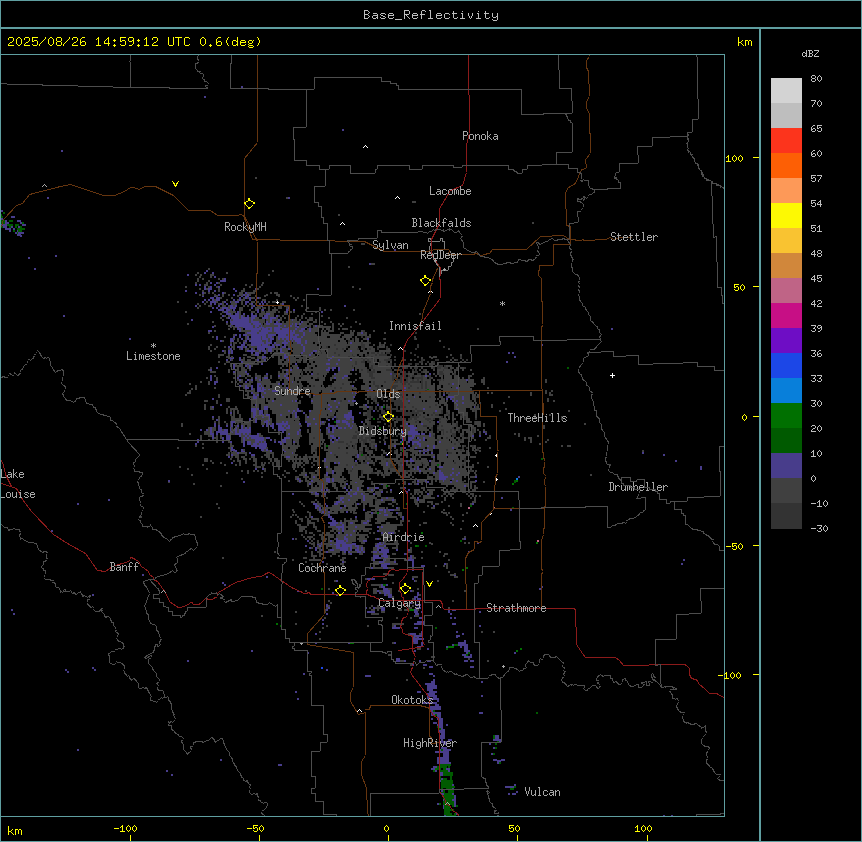Viewport: 862px width, 842px height.
Task: Click the Lacombe city label
Action: click(450, 191)
